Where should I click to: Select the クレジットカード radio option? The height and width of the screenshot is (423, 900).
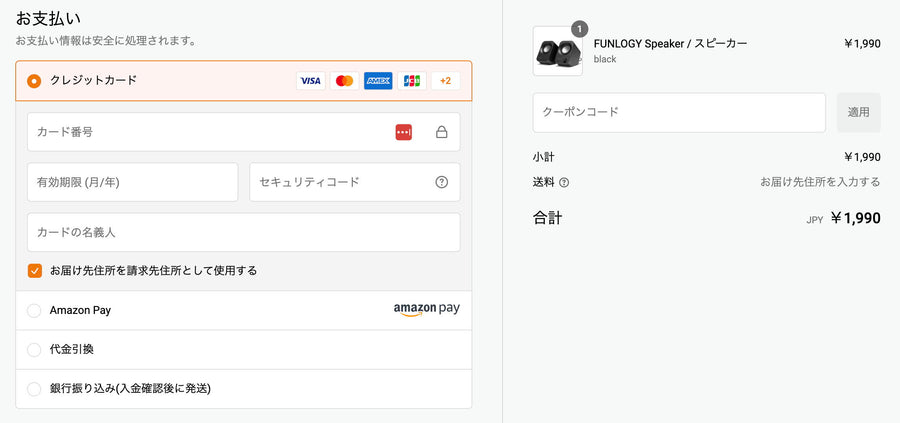(34, 81)
